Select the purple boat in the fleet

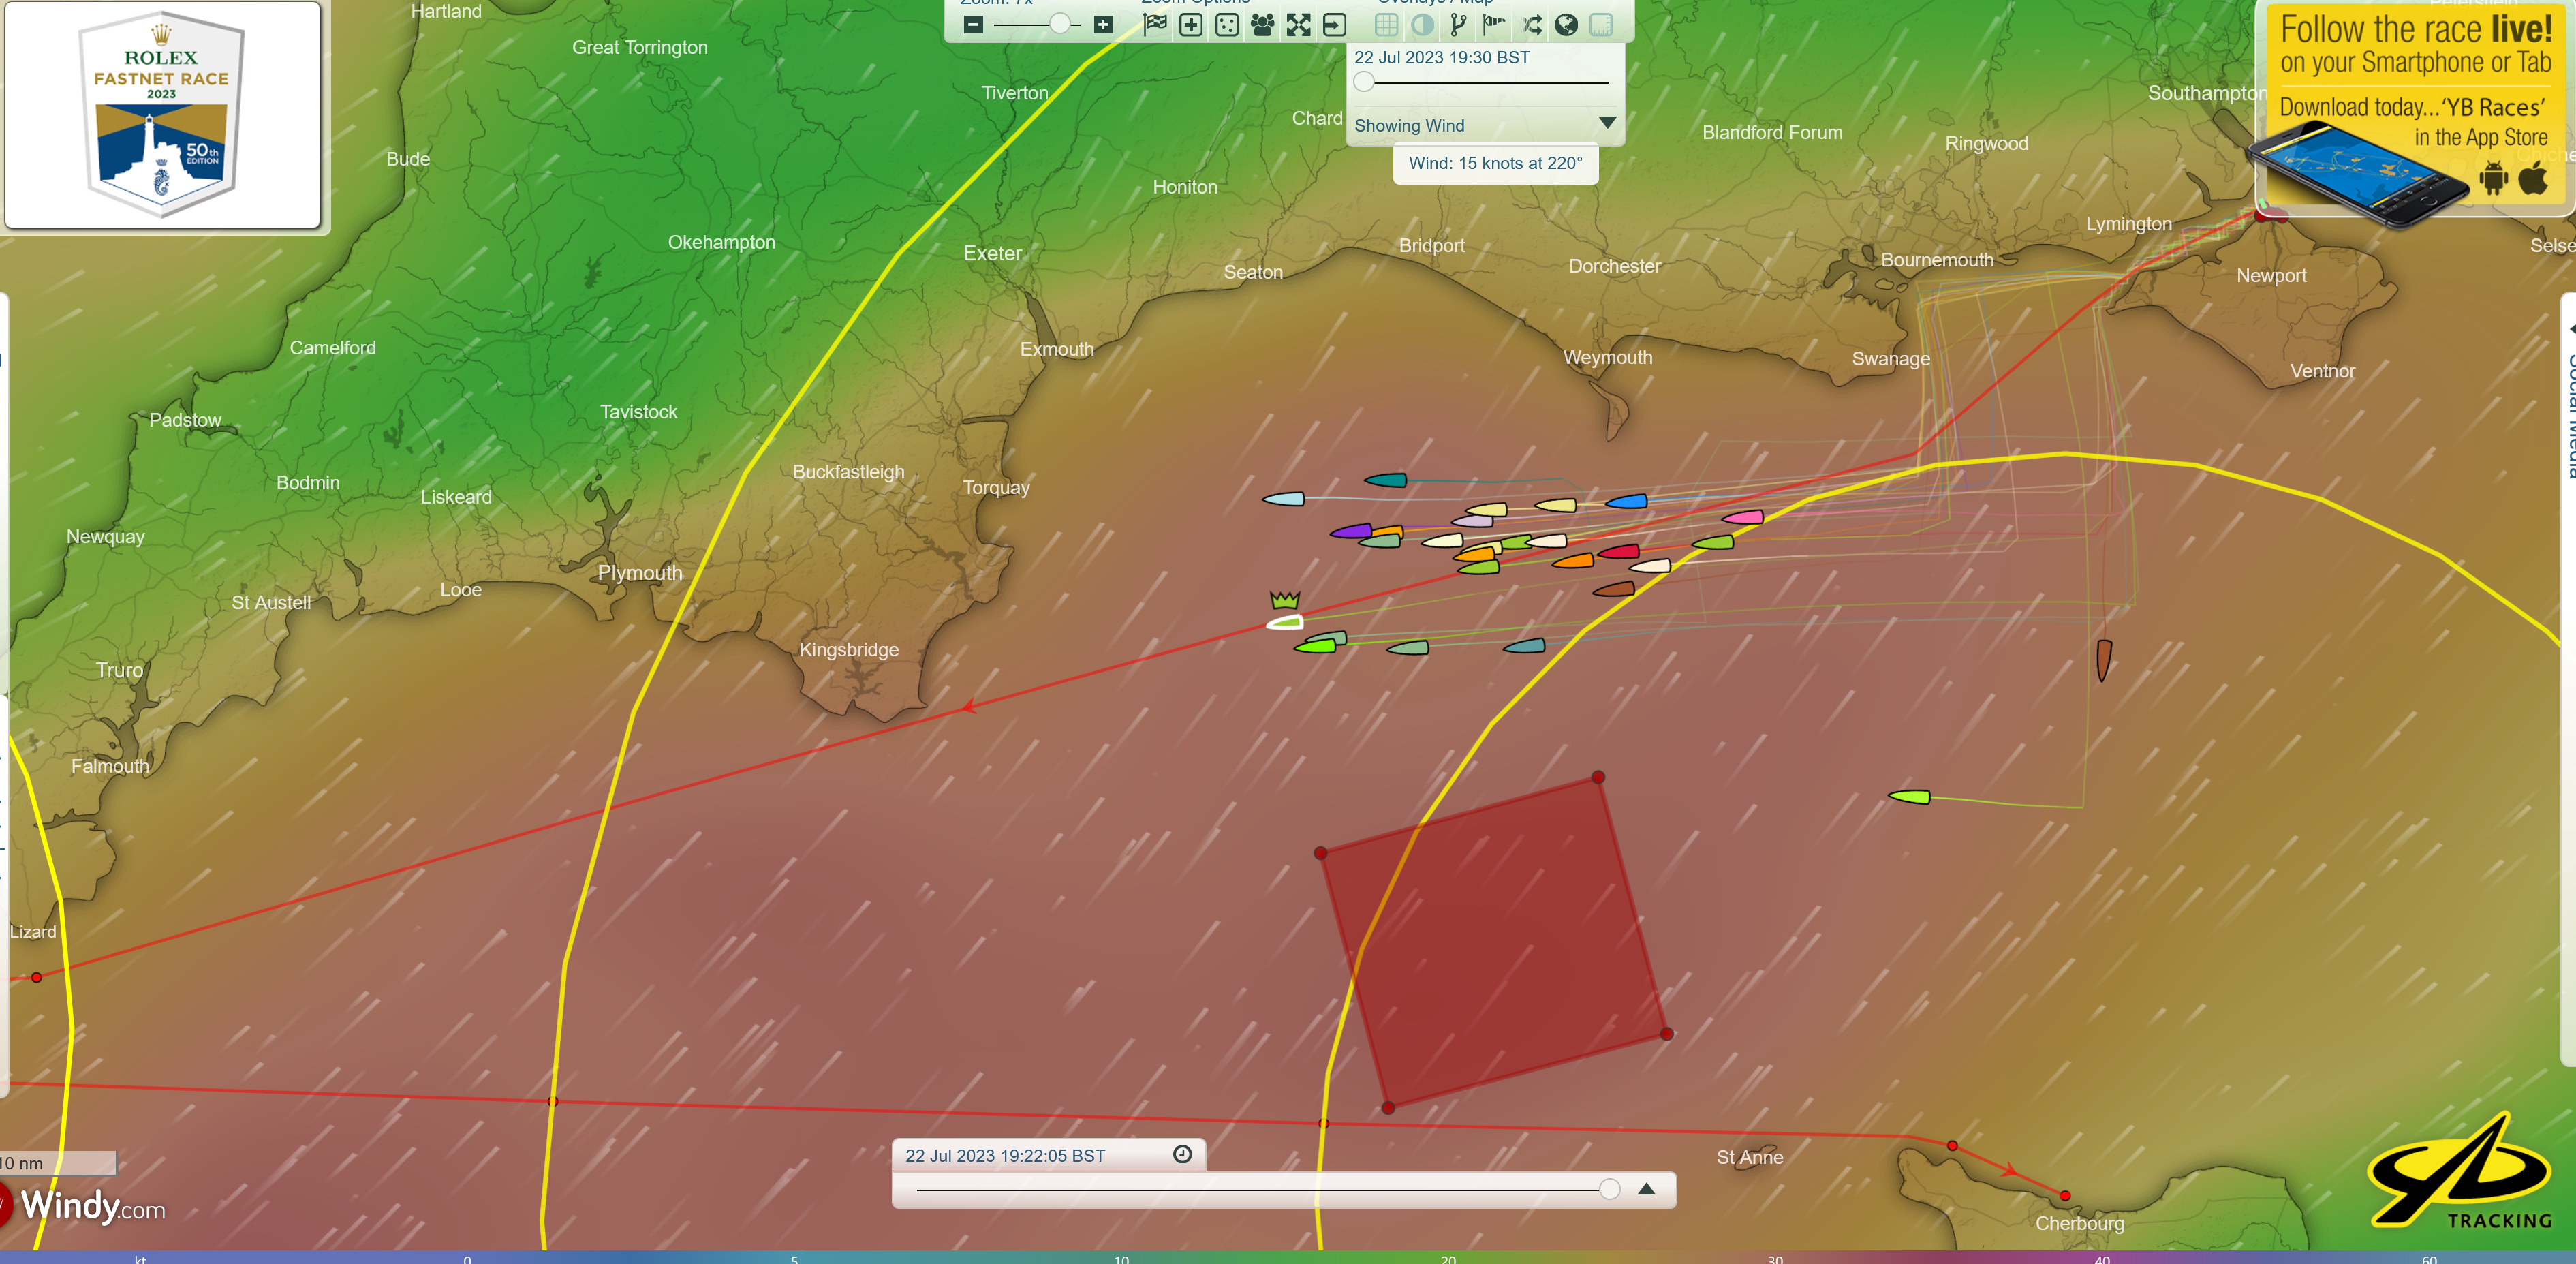pyautogui.click(x=1351, y=531)
